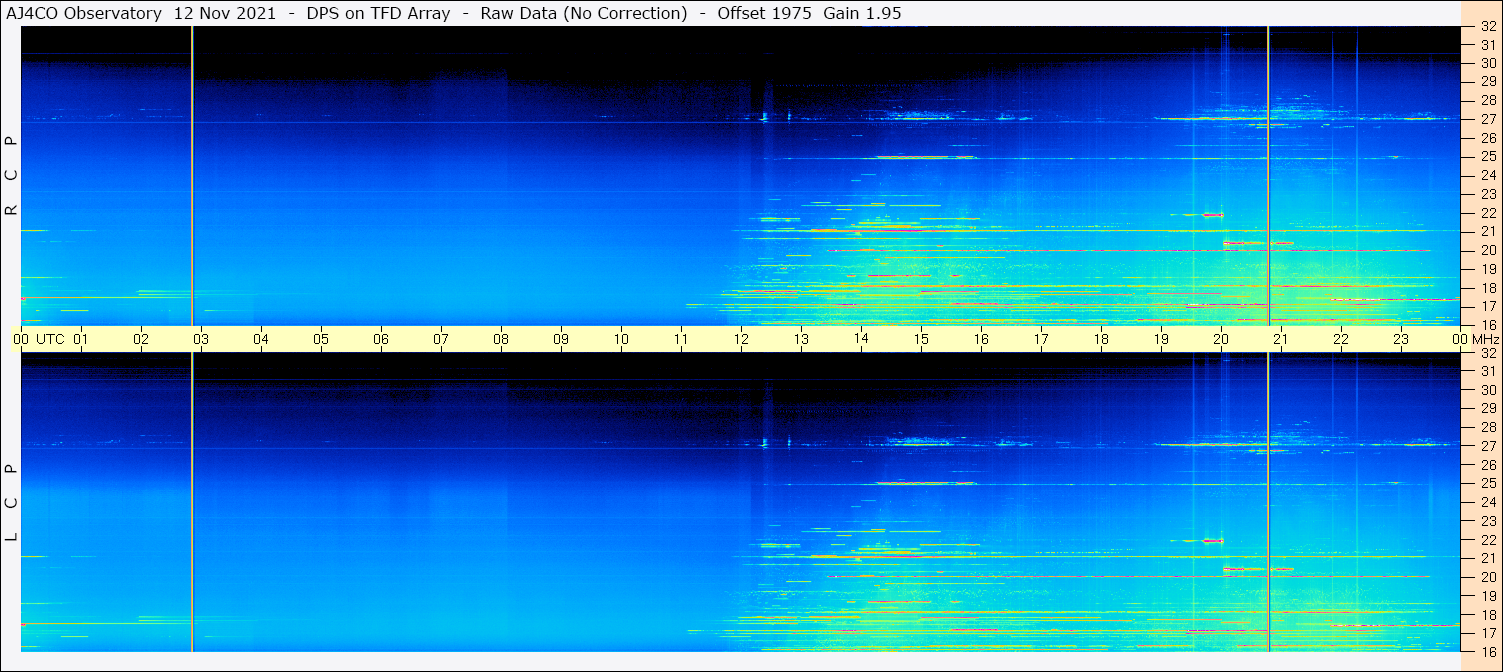Click the 22 MHz label in RCP panel
Viewport: 1503px width, 672px height.
point(1488,213)
